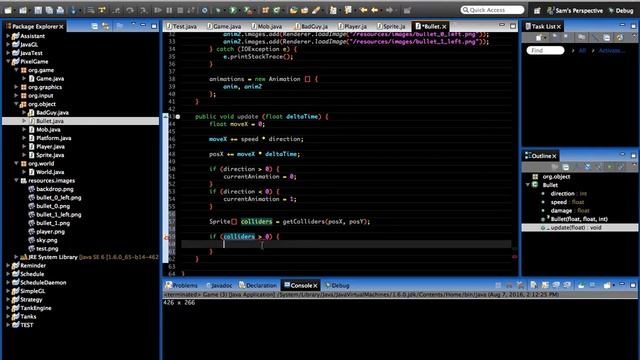This screenshot has height=360, width=640.
Task: Switch to the Test.java editor tab
Action: pyautogui.click(x=182, y=27)
